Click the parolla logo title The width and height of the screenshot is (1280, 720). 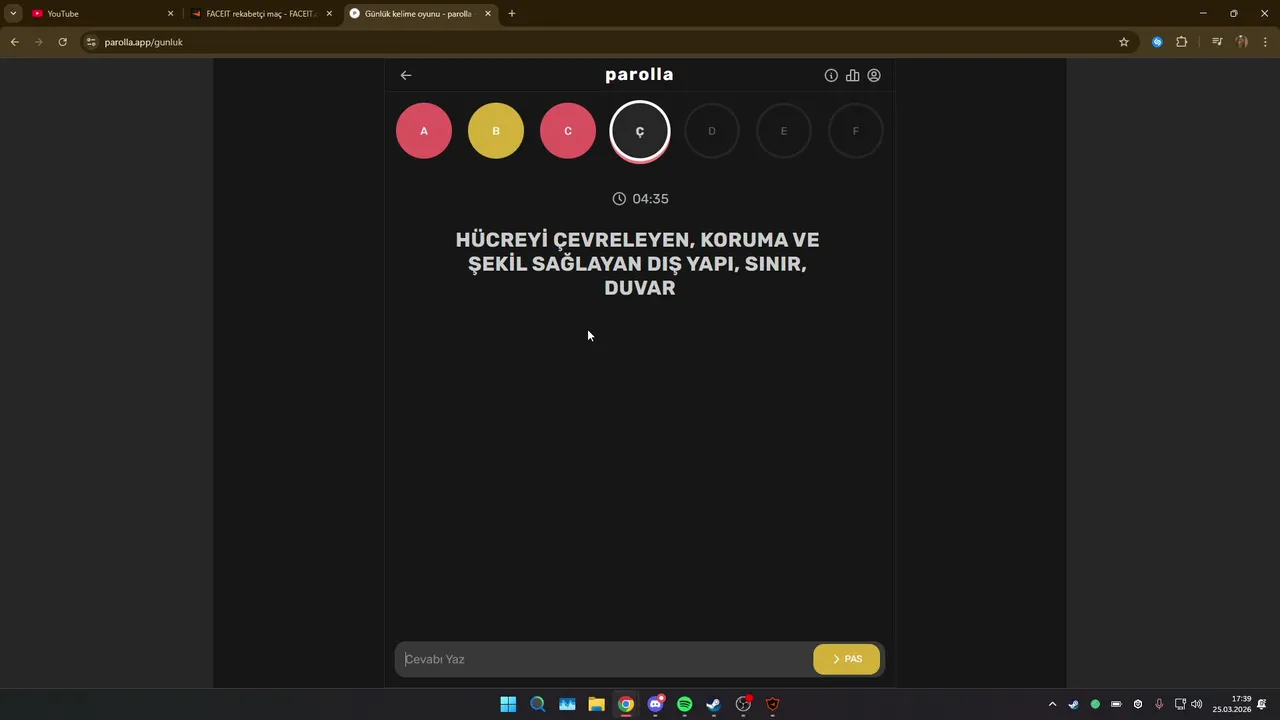click(x=639, y=75)
